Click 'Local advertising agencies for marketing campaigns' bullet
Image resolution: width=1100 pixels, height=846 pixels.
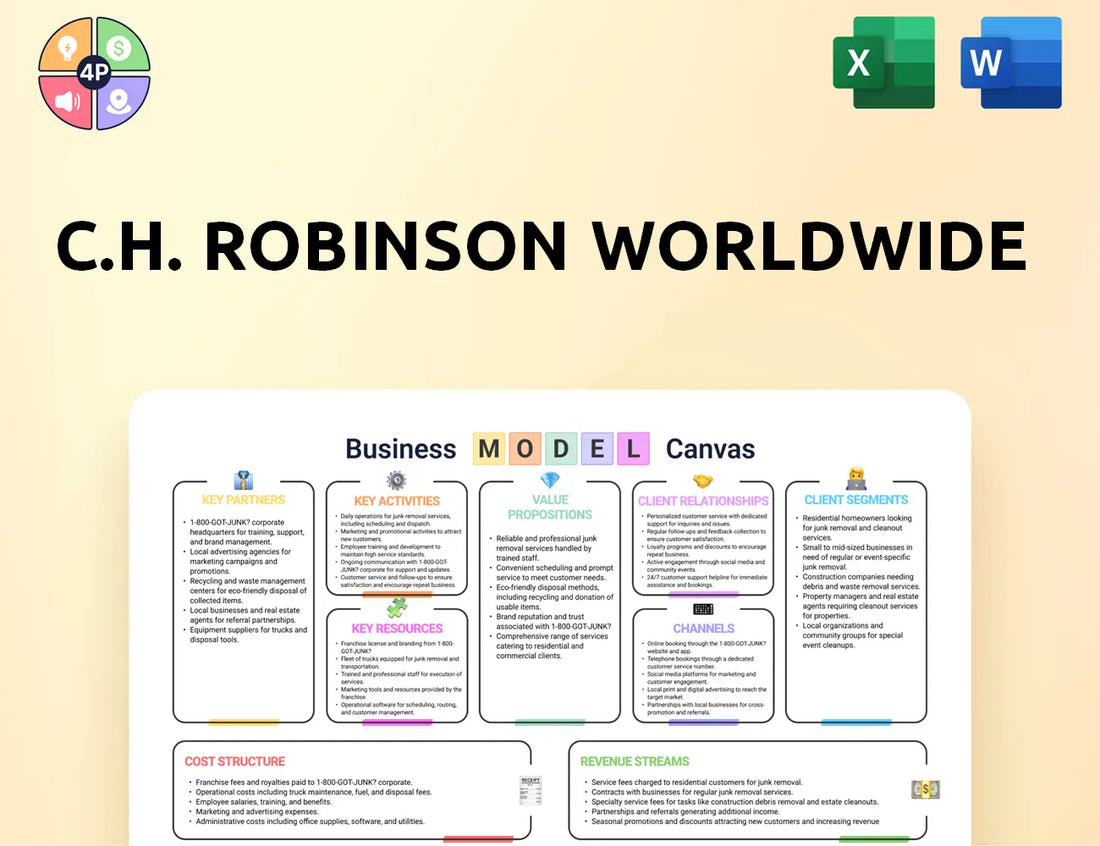click(x=239, y=561)
